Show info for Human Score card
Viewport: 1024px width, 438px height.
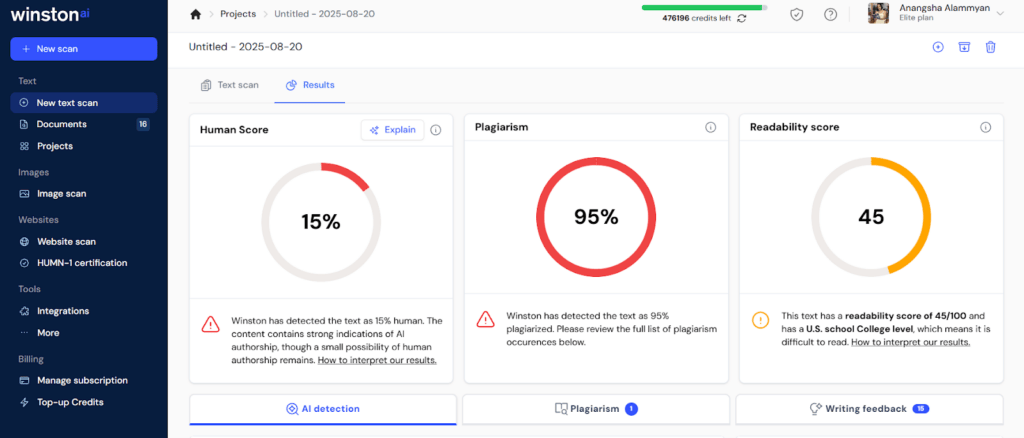[x=435, y=130]
